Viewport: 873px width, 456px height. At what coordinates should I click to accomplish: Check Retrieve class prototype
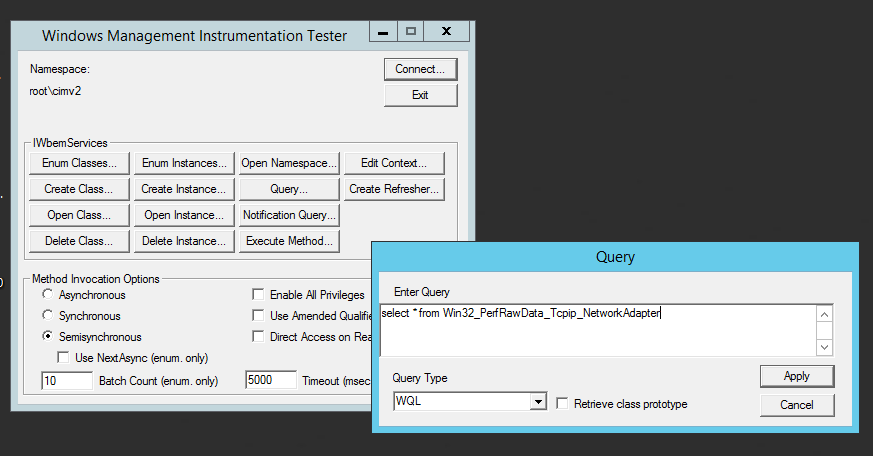coord(562,404)
